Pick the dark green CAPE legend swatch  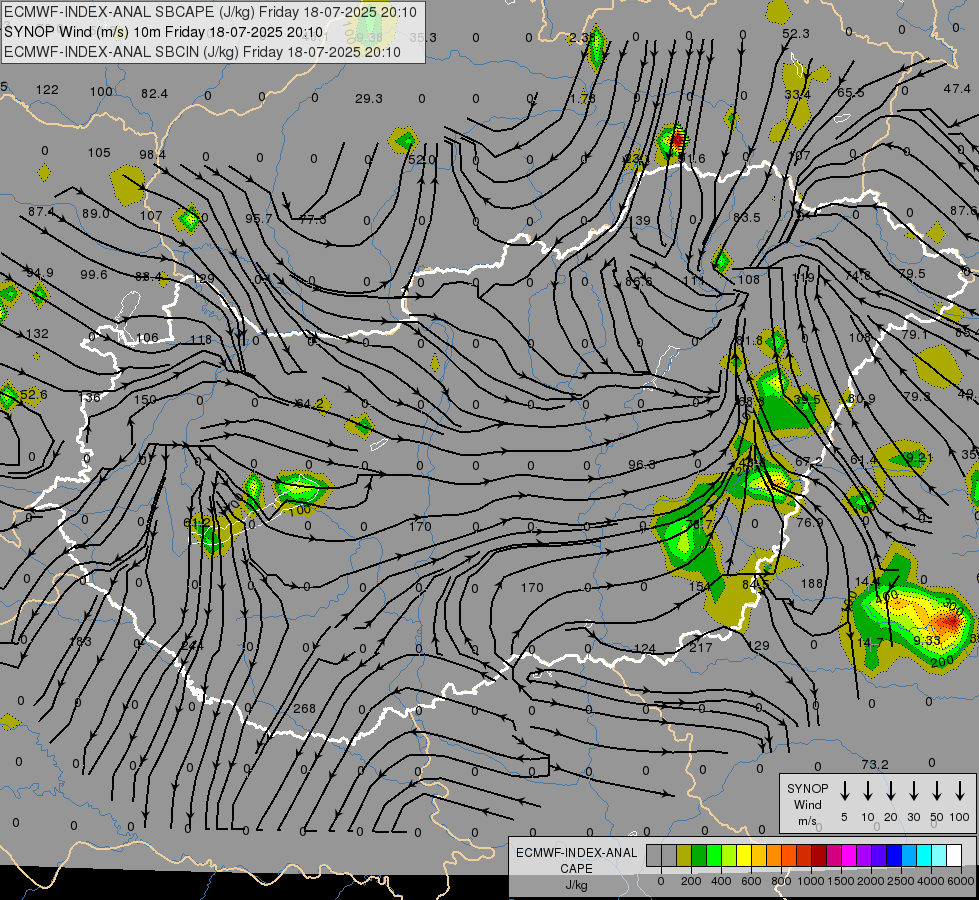coord(699,856)
